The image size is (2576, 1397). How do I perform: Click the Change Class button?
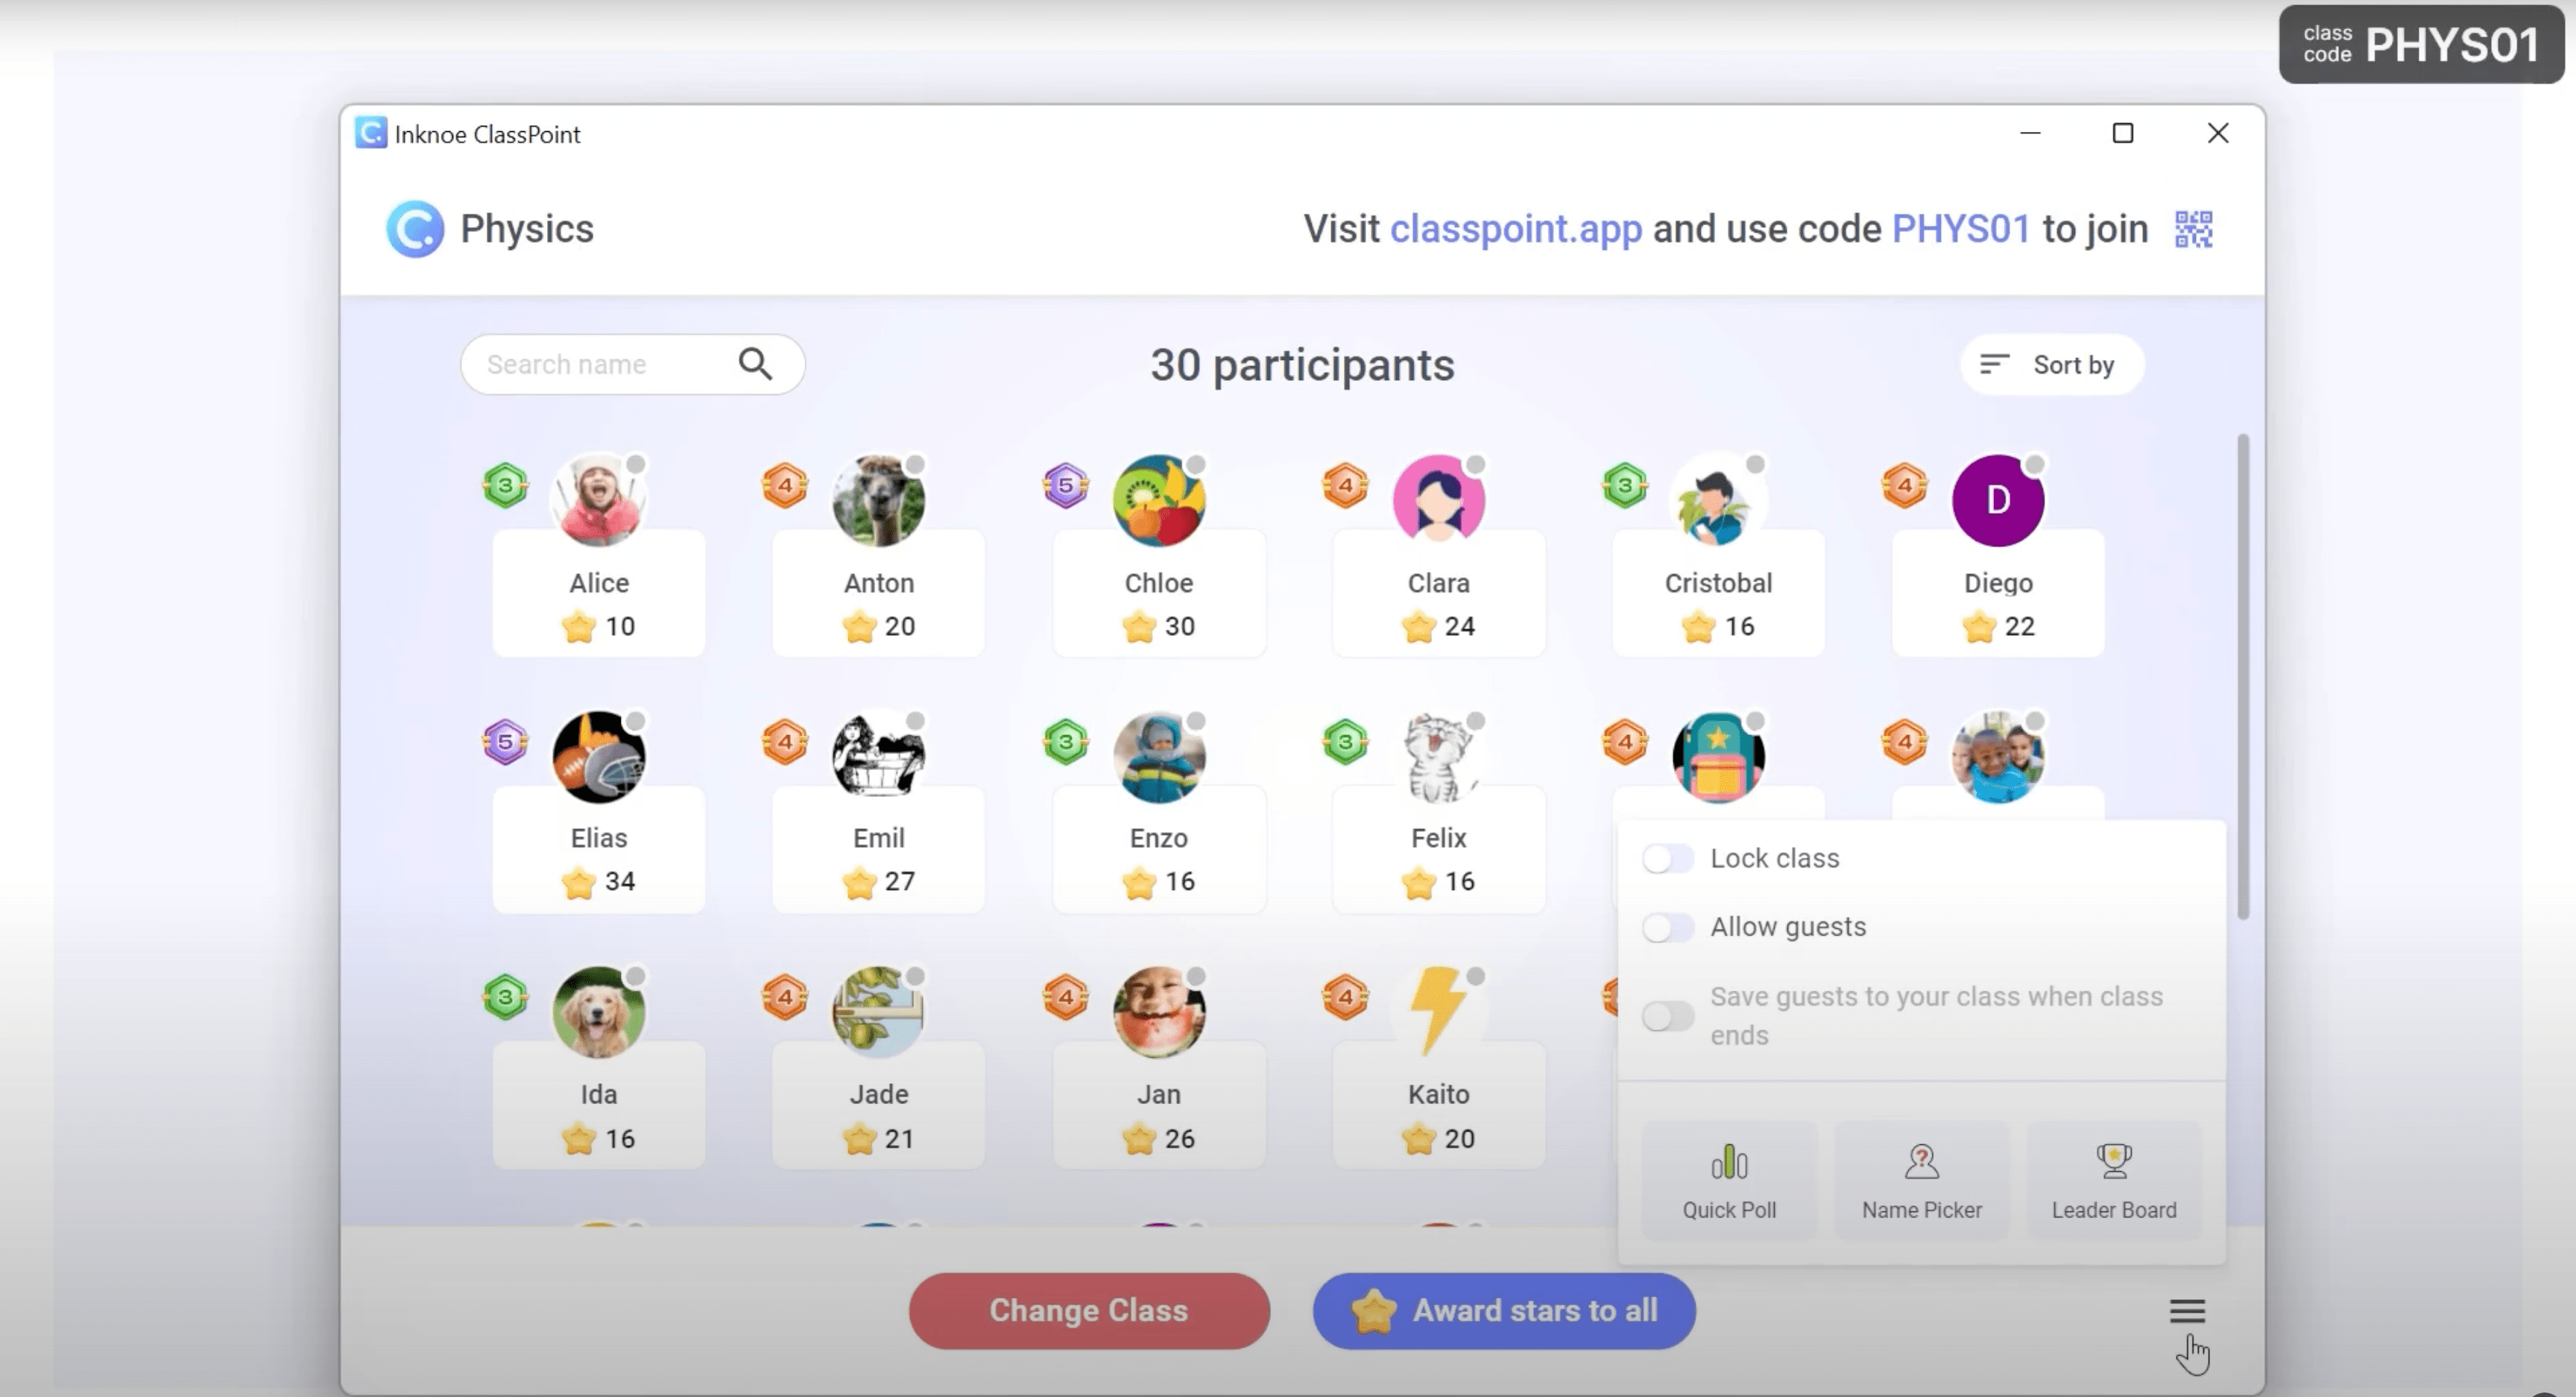(x=1087, y=1309)
